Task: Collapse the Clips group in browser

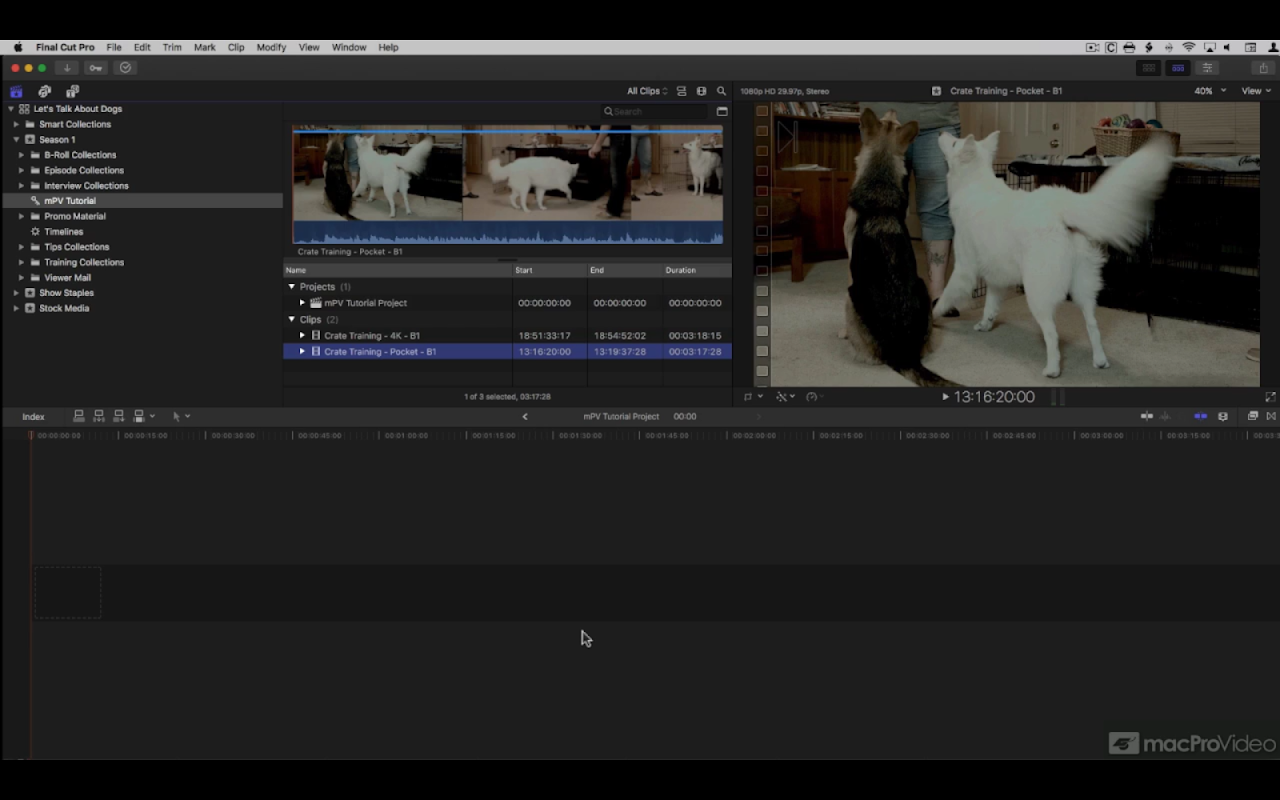Action: [292, 320]
